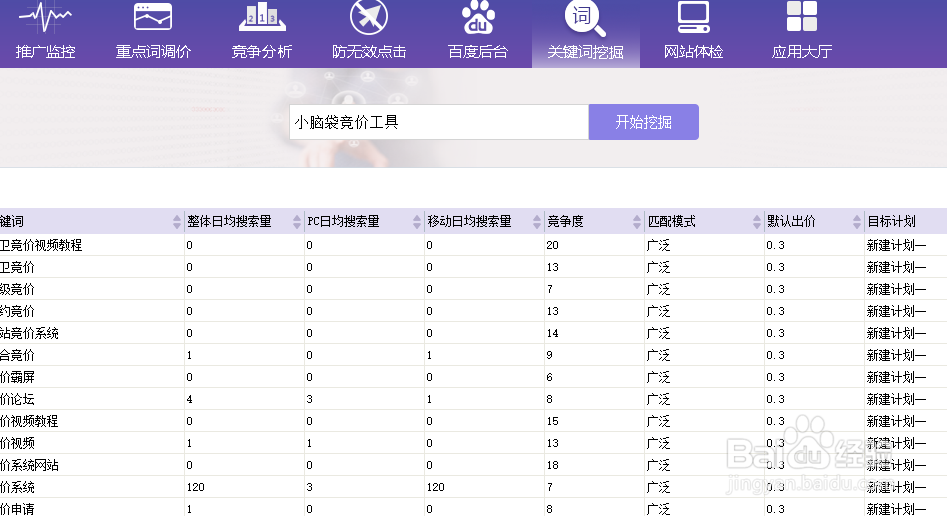Select row 价申请
The width and height of the screenshot is (947, 516).
pyautogui.click(x=474, y=509)
